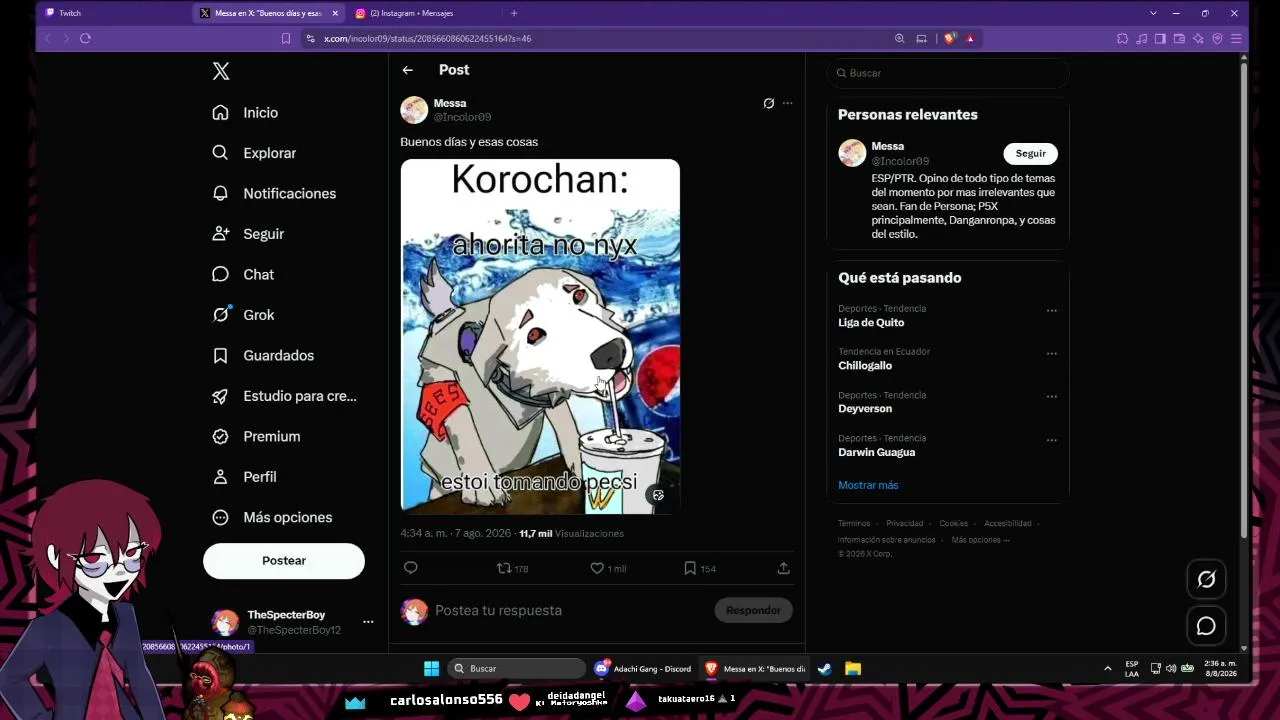Open Estudio para creadores
Screen dimensions: 1280x720
[284, 396]
